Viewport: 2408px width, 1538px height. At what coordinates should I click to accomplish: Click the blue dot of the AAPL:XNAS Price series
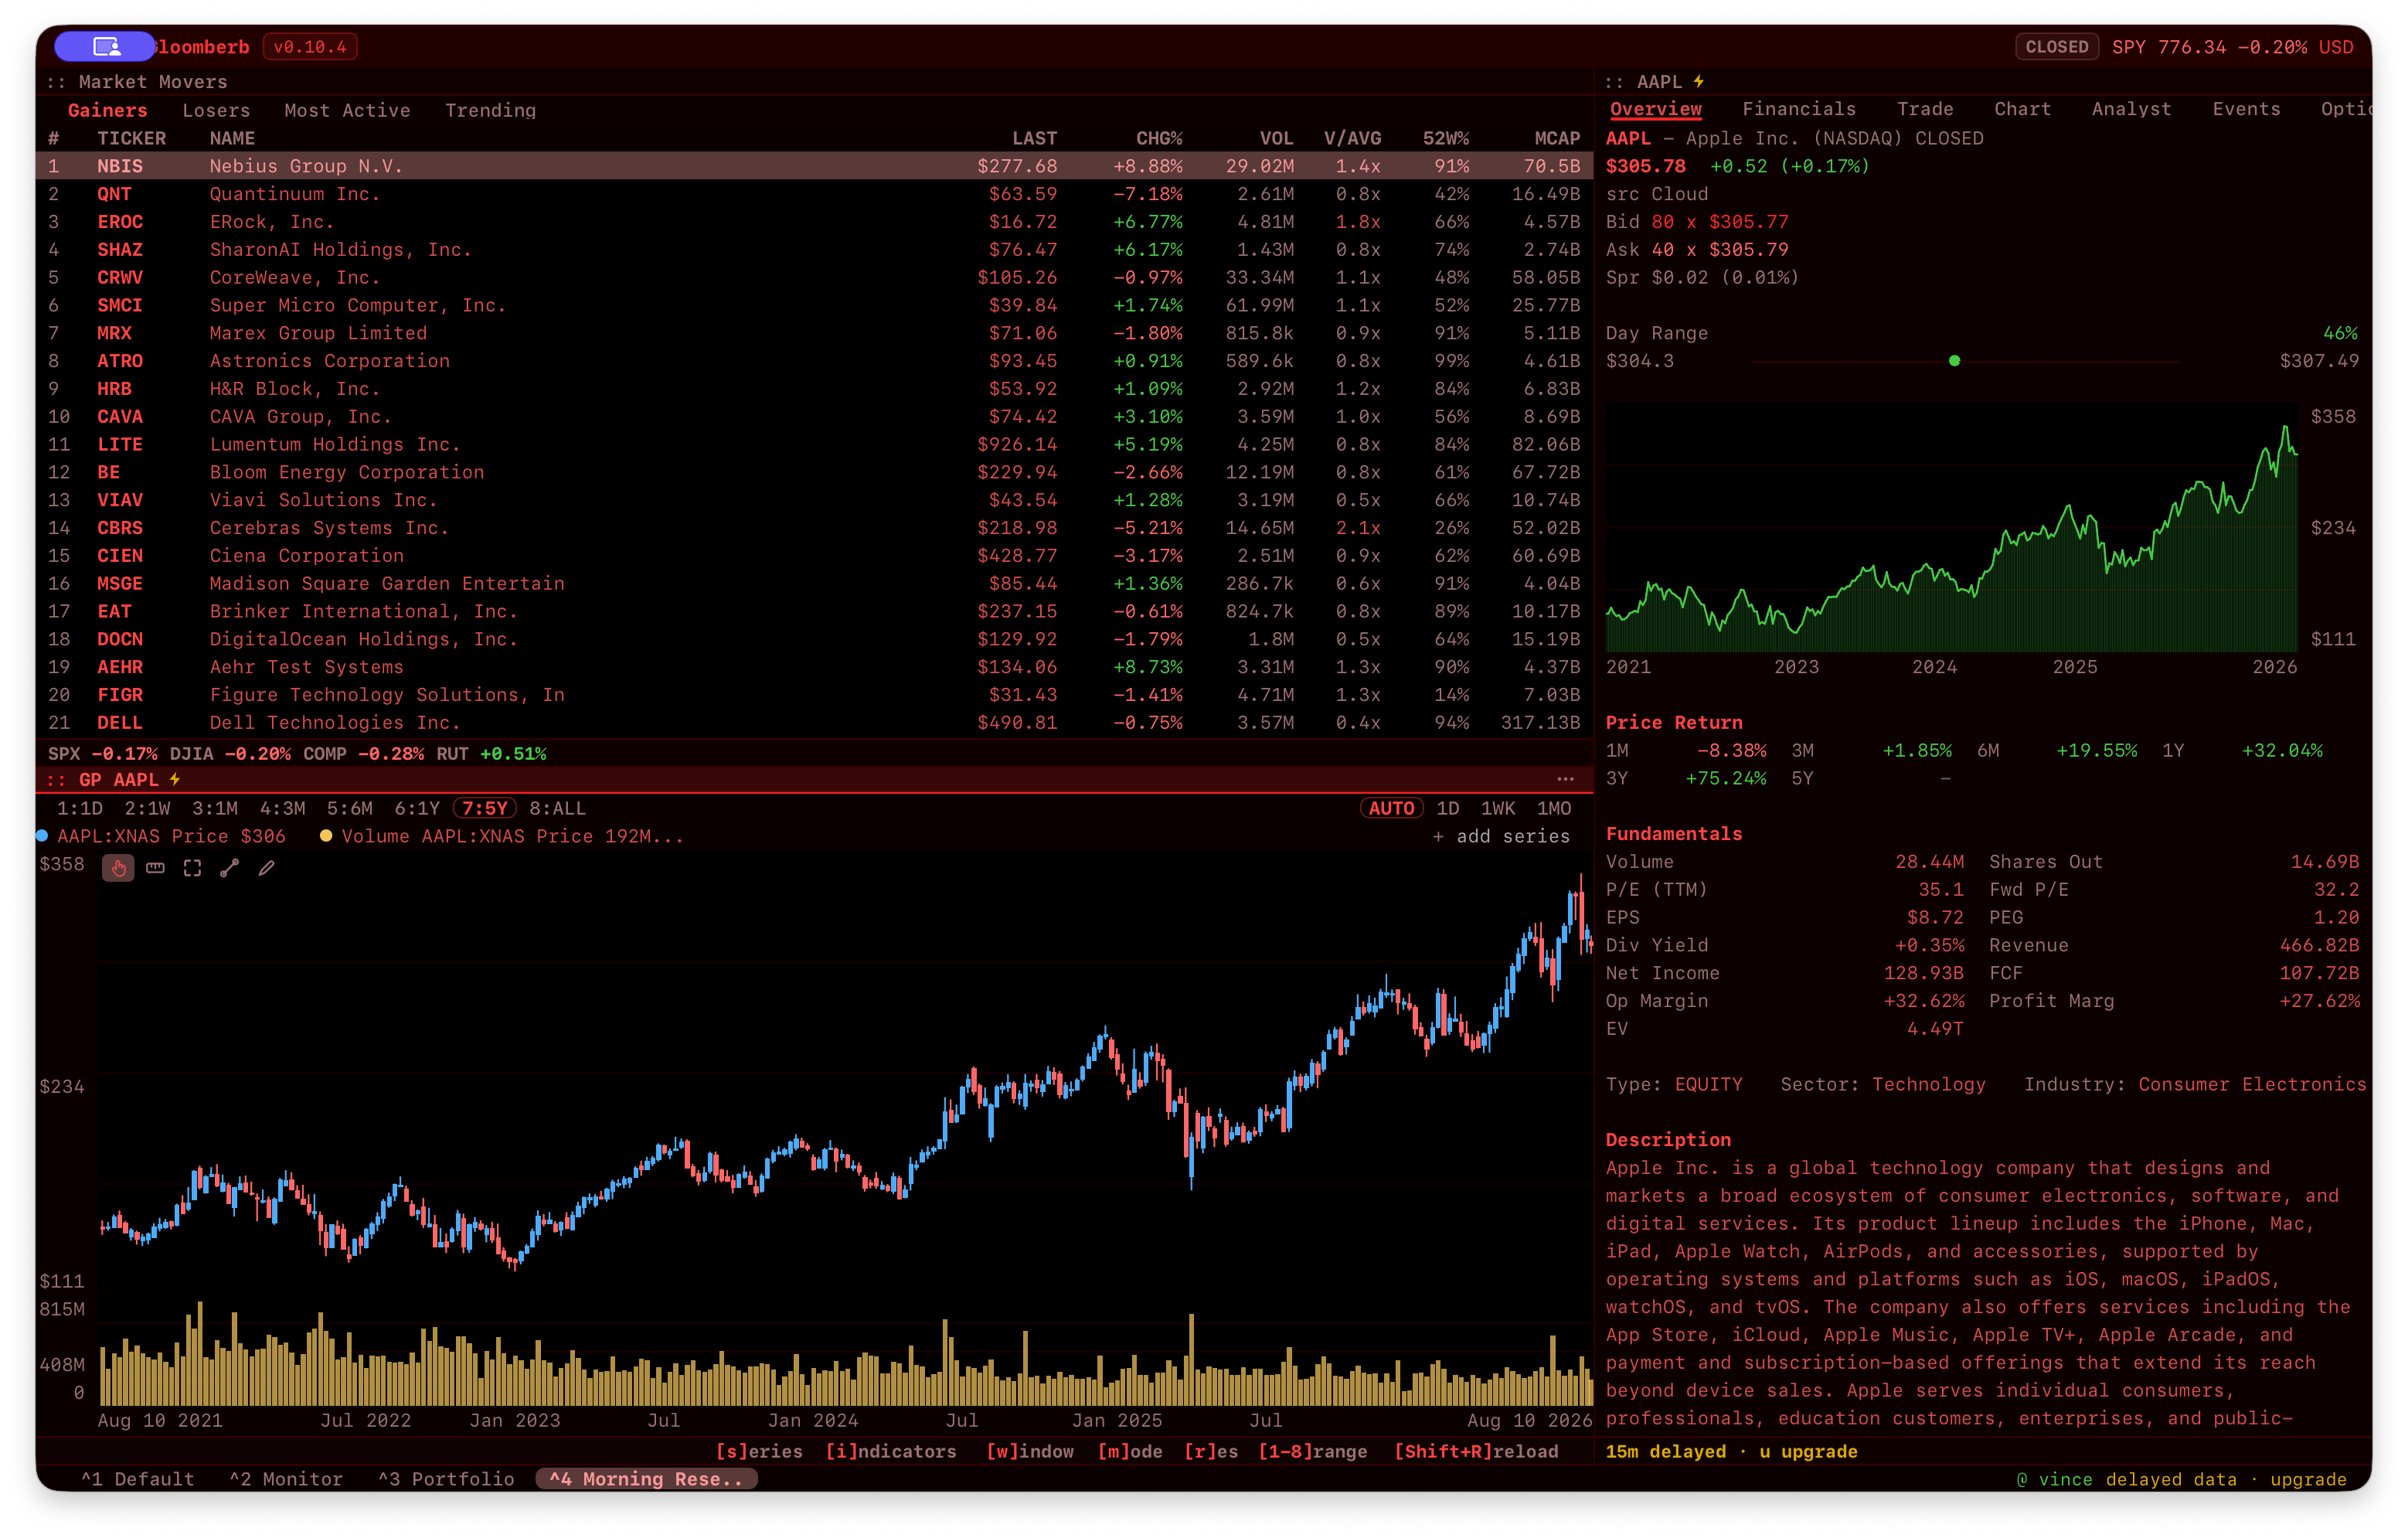[42, 835]
